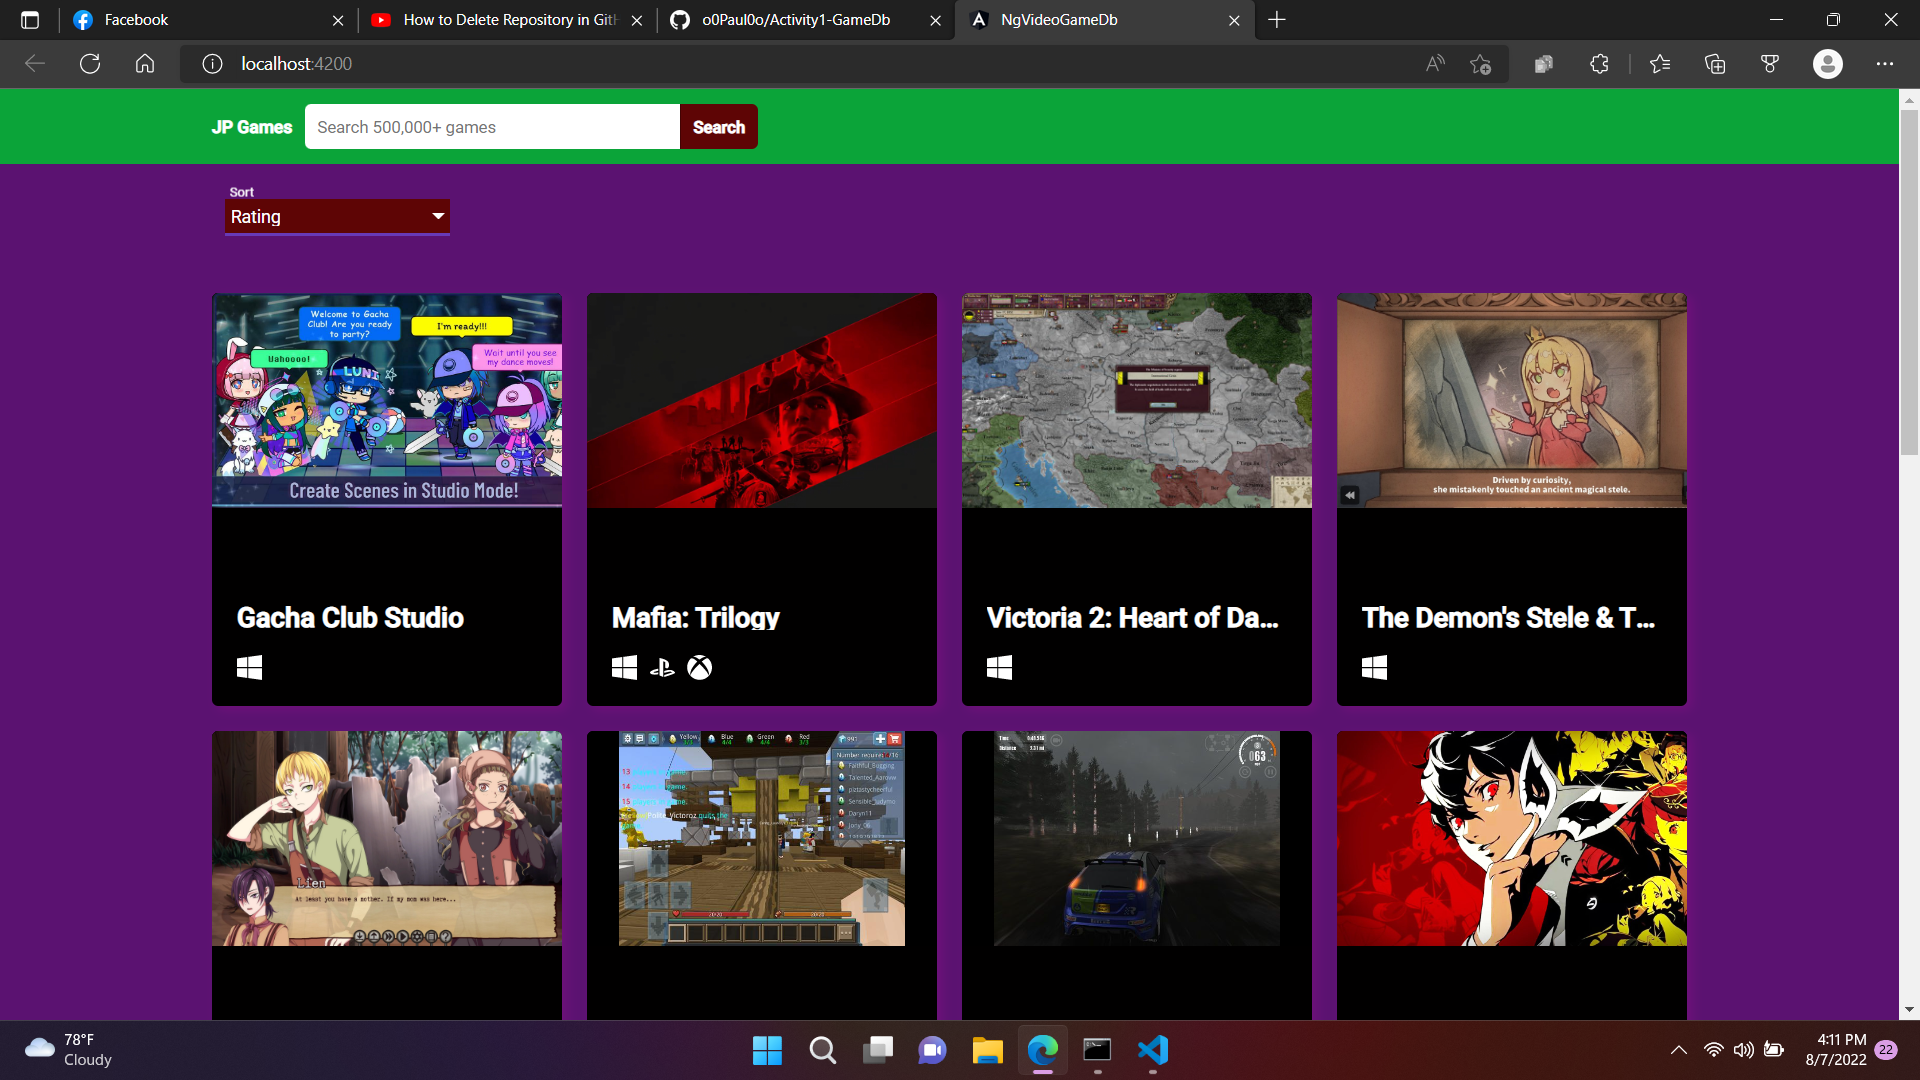Click the Windows icon under The Demon's Stele card
Image resolution: width=1920 pixels, height=1080 pixels.
[1374, 667]
